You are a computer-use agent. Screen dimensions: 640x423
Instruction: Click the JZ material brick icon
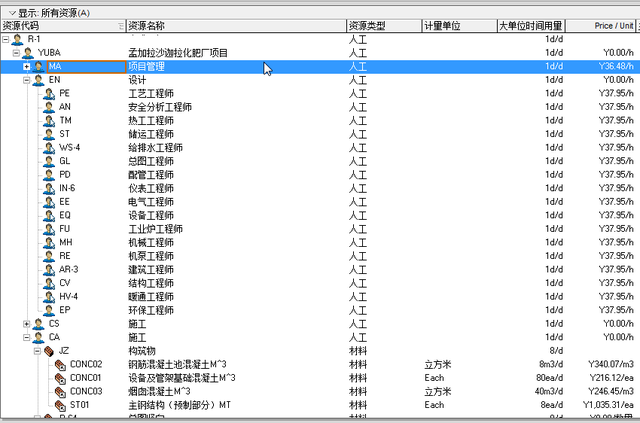pyautogui.click(x=49, y=351)
